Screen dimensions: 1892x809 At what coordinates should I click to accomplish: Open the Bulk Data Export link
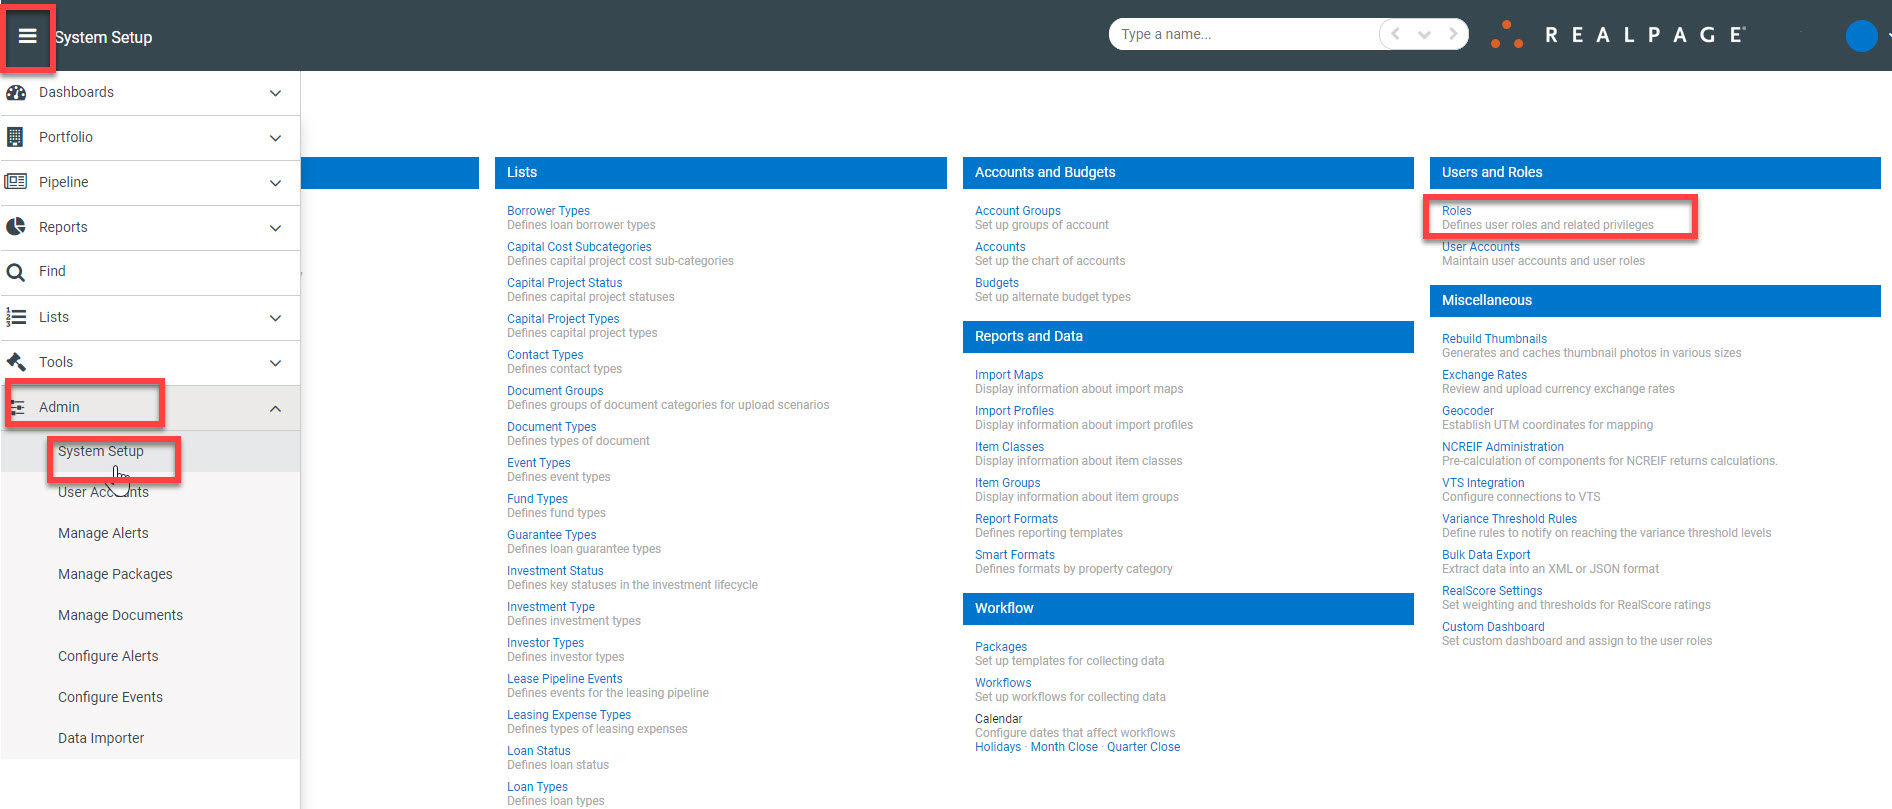tap(1486, 555)
